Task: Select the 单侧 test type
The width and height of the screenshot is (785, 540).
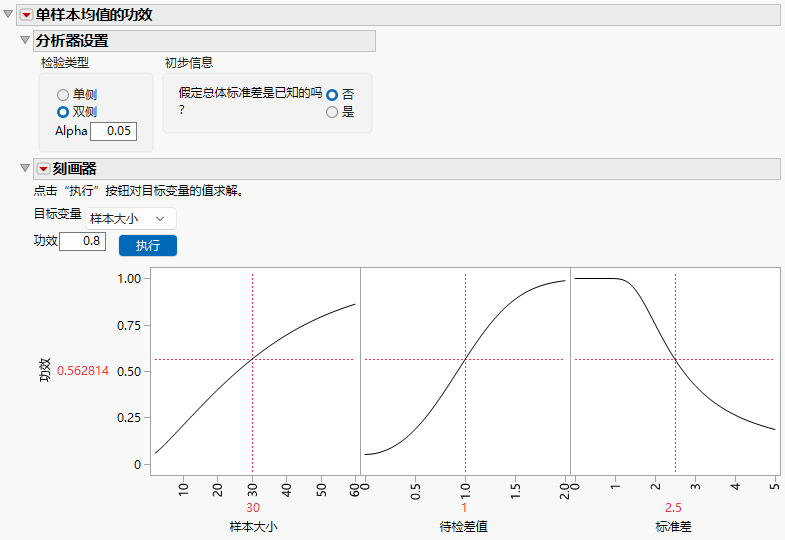Action: [x=63, y=95]
